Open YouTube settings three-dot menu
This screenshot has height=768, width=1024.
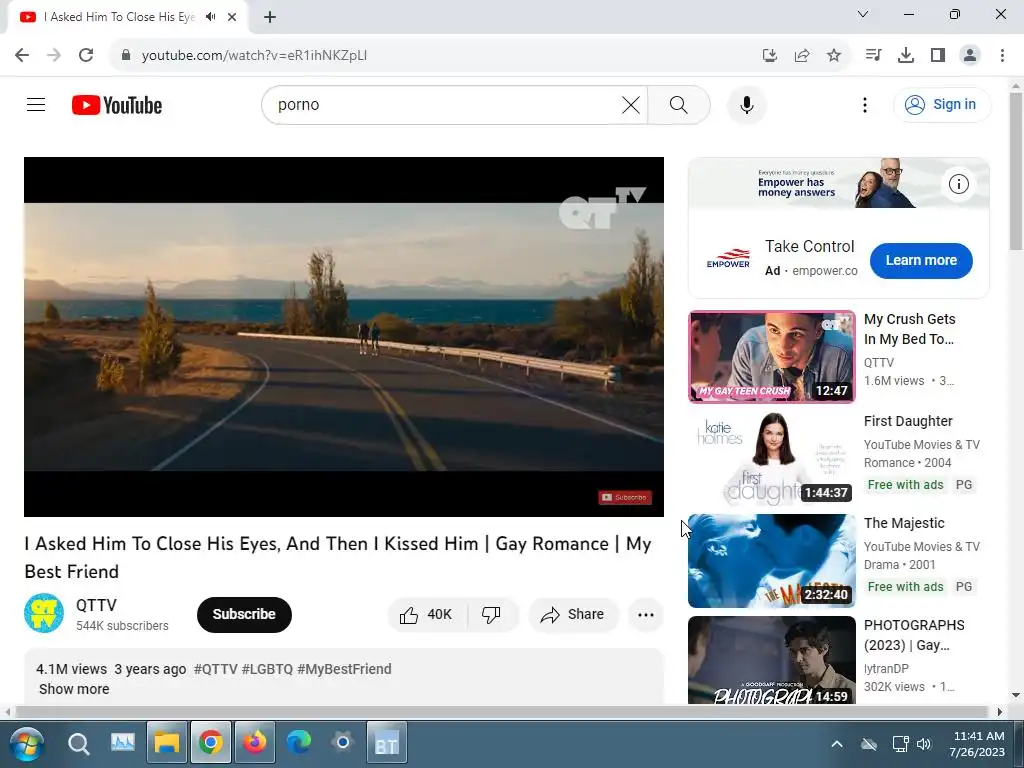tap(865, 104)
